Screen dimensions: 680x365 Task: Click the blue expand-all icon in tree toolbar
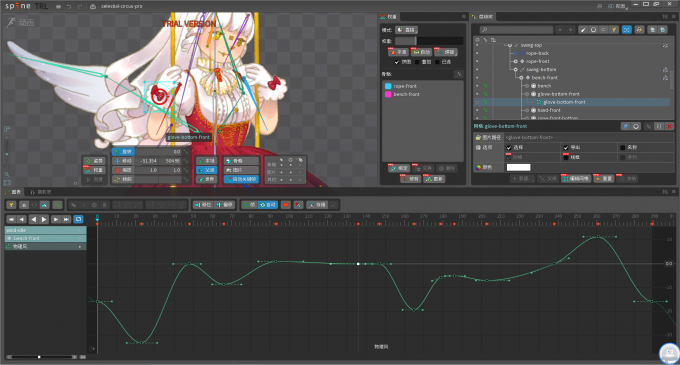tap(626, 29)
